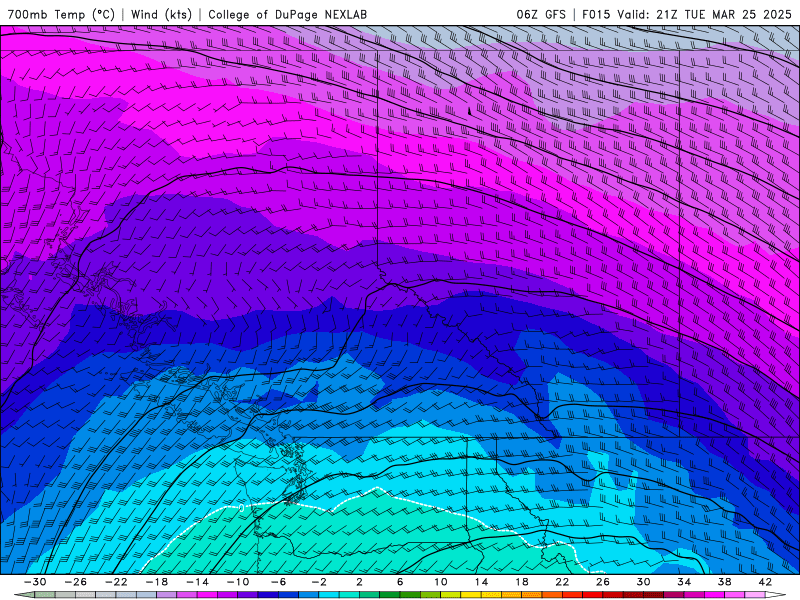
Task: Click the -26 colorbar label
Action: coord(76,582)
